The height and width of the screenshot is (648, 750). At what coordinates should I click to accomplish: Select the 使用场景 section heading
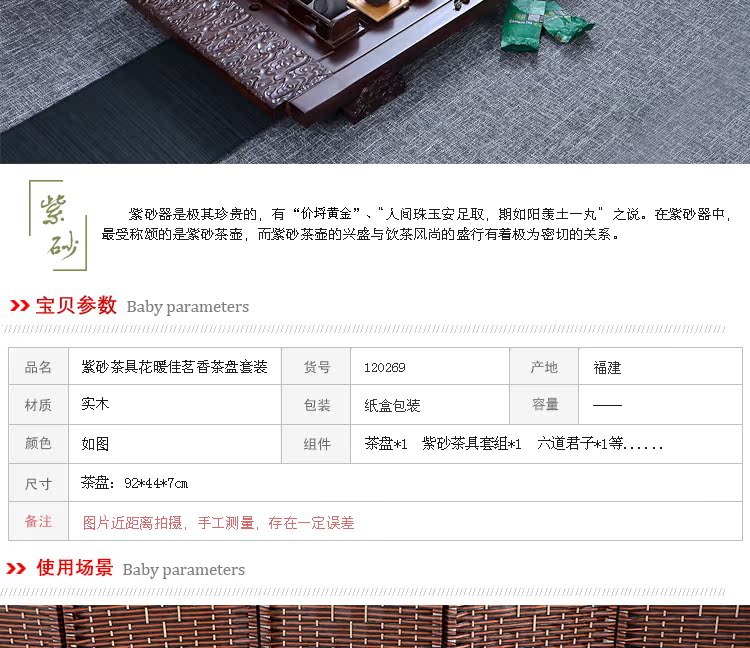[x=75, y=568]
